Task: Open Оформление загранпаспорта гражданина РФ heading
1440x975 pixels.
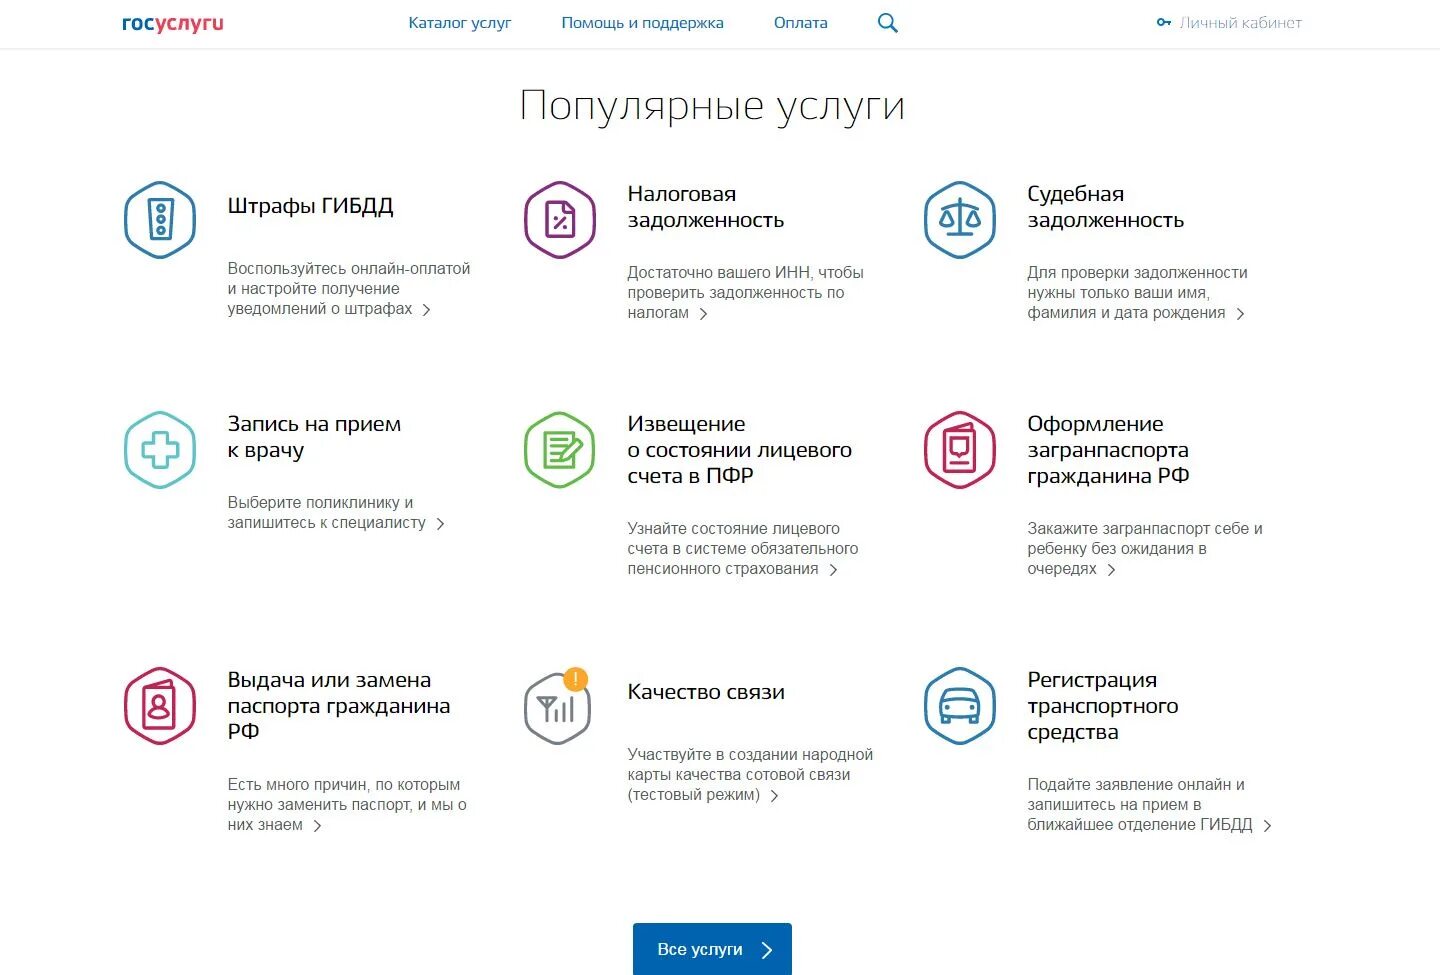Action: (x=1108, y=450)
